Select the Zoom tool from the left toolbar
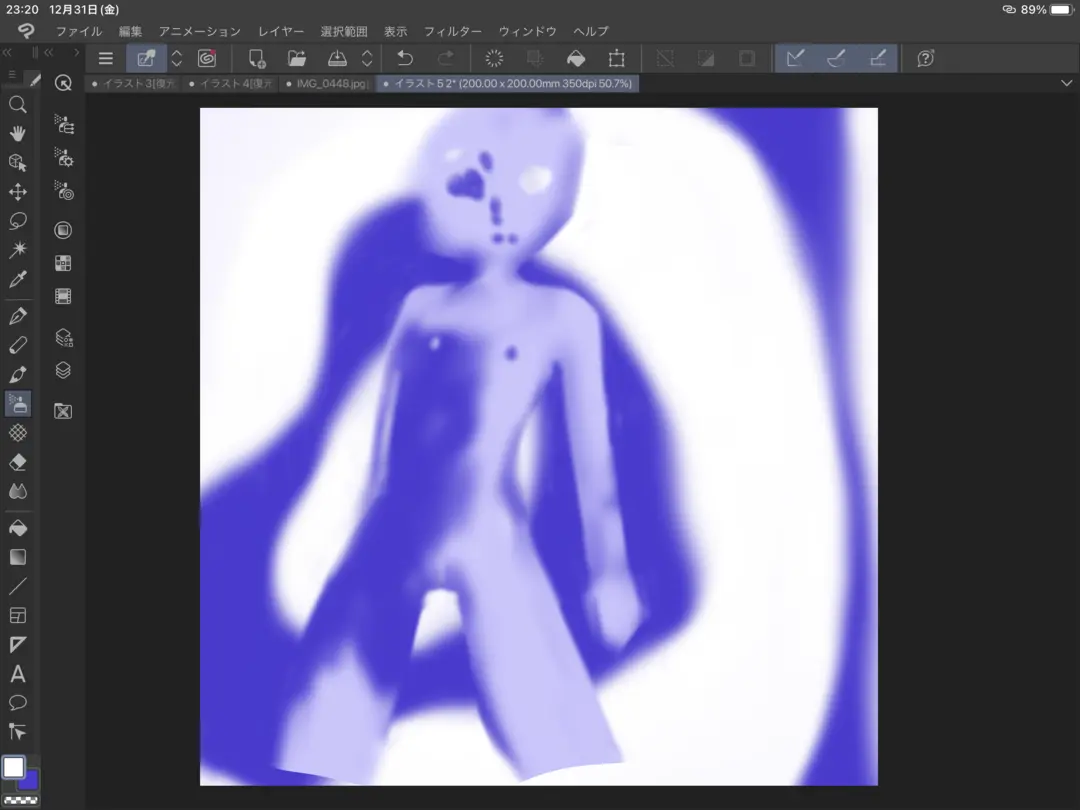Viewport: 1080px width, 810px height. click(18, 103)
